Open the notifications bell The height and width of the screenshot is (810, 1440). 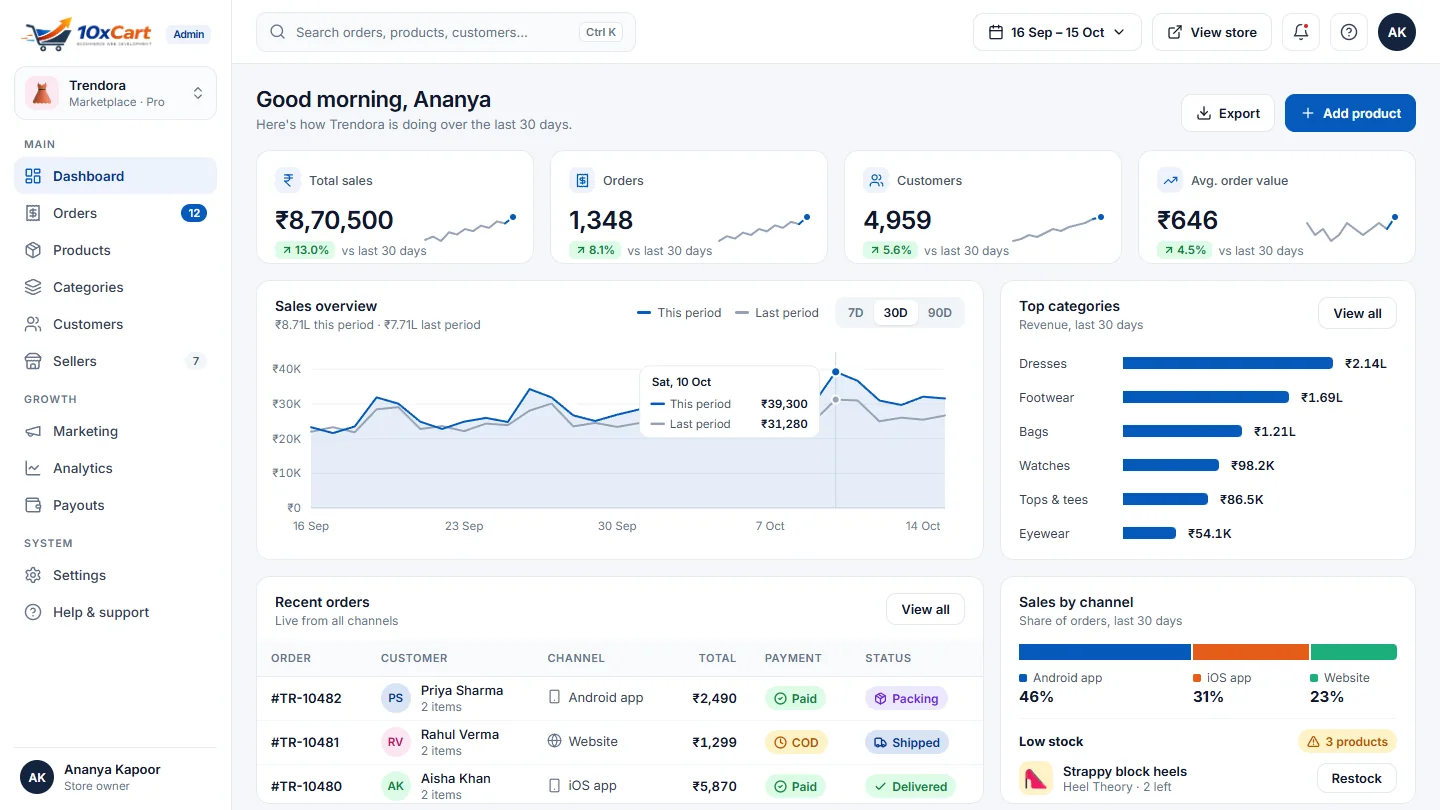click(x=1301, y=32)
